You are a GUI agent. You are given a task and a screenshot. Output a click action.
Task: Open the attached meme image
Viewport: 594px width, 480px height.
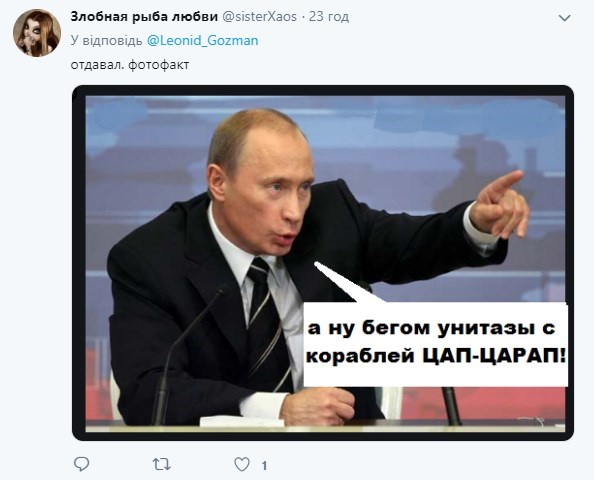click(x=323, y=263)
